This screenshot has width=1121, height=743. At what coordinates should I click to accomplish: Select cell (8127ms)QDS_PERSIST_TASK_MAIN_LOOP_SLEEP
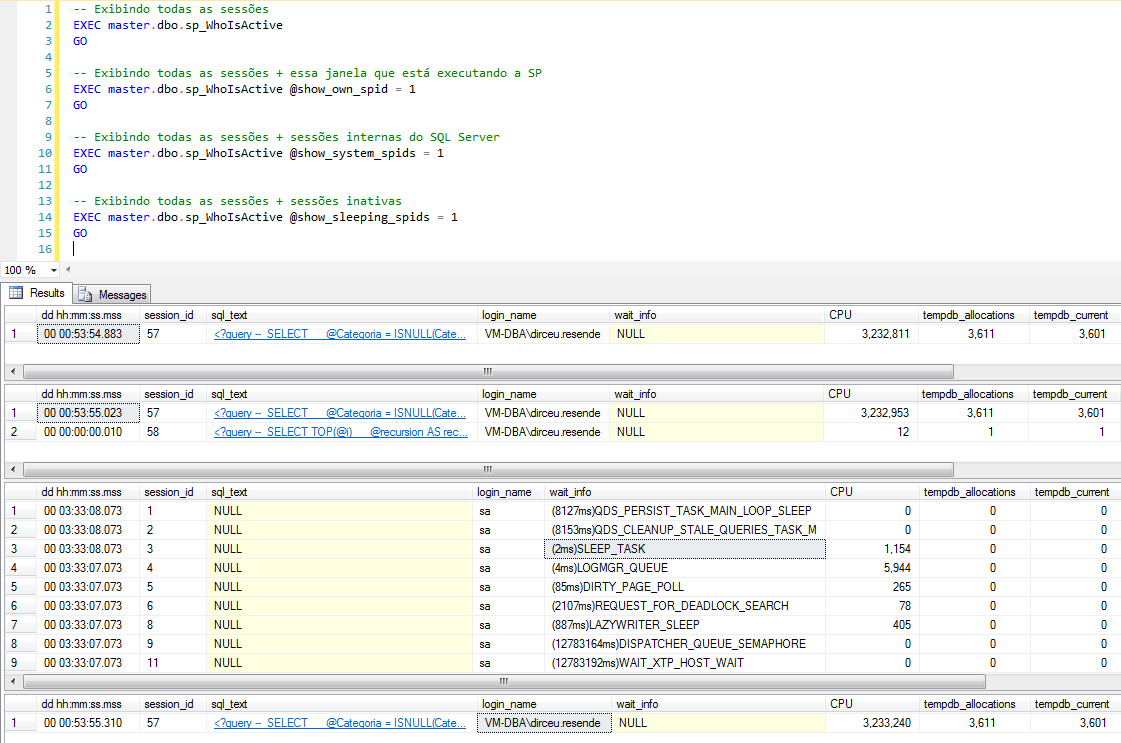685,511
